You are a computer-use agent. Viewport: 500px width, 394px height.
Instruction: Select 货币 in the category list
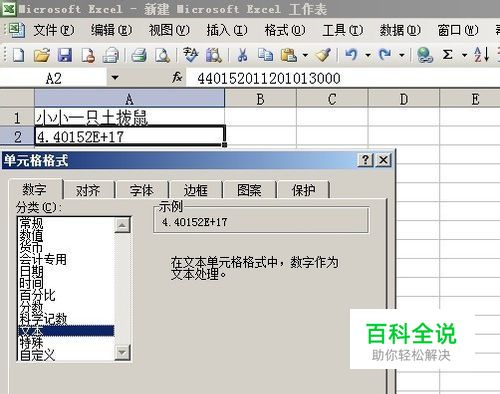click(x=66, y=247)
